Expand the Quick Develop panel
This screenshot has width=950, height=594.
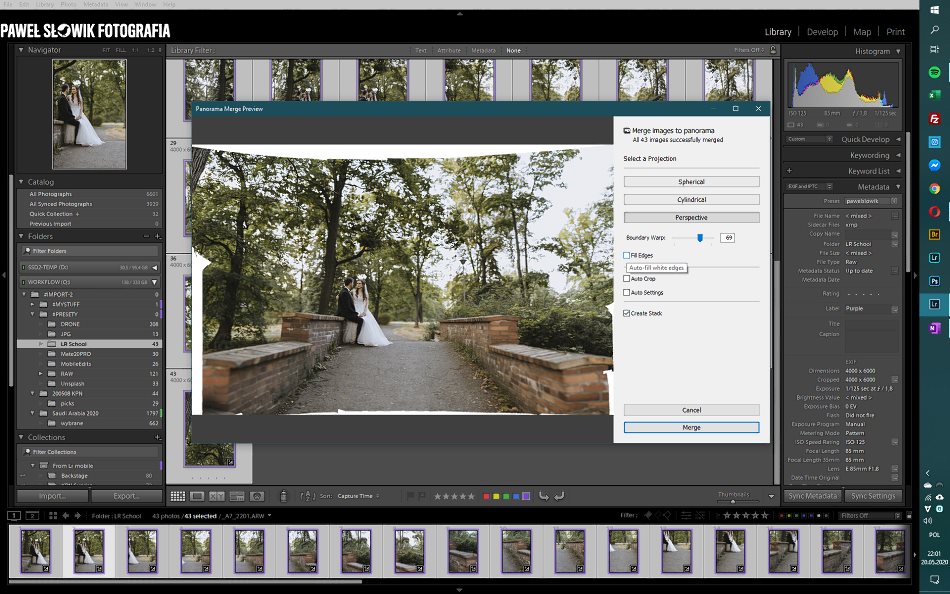pyautogui.click(x=898, y=139)
